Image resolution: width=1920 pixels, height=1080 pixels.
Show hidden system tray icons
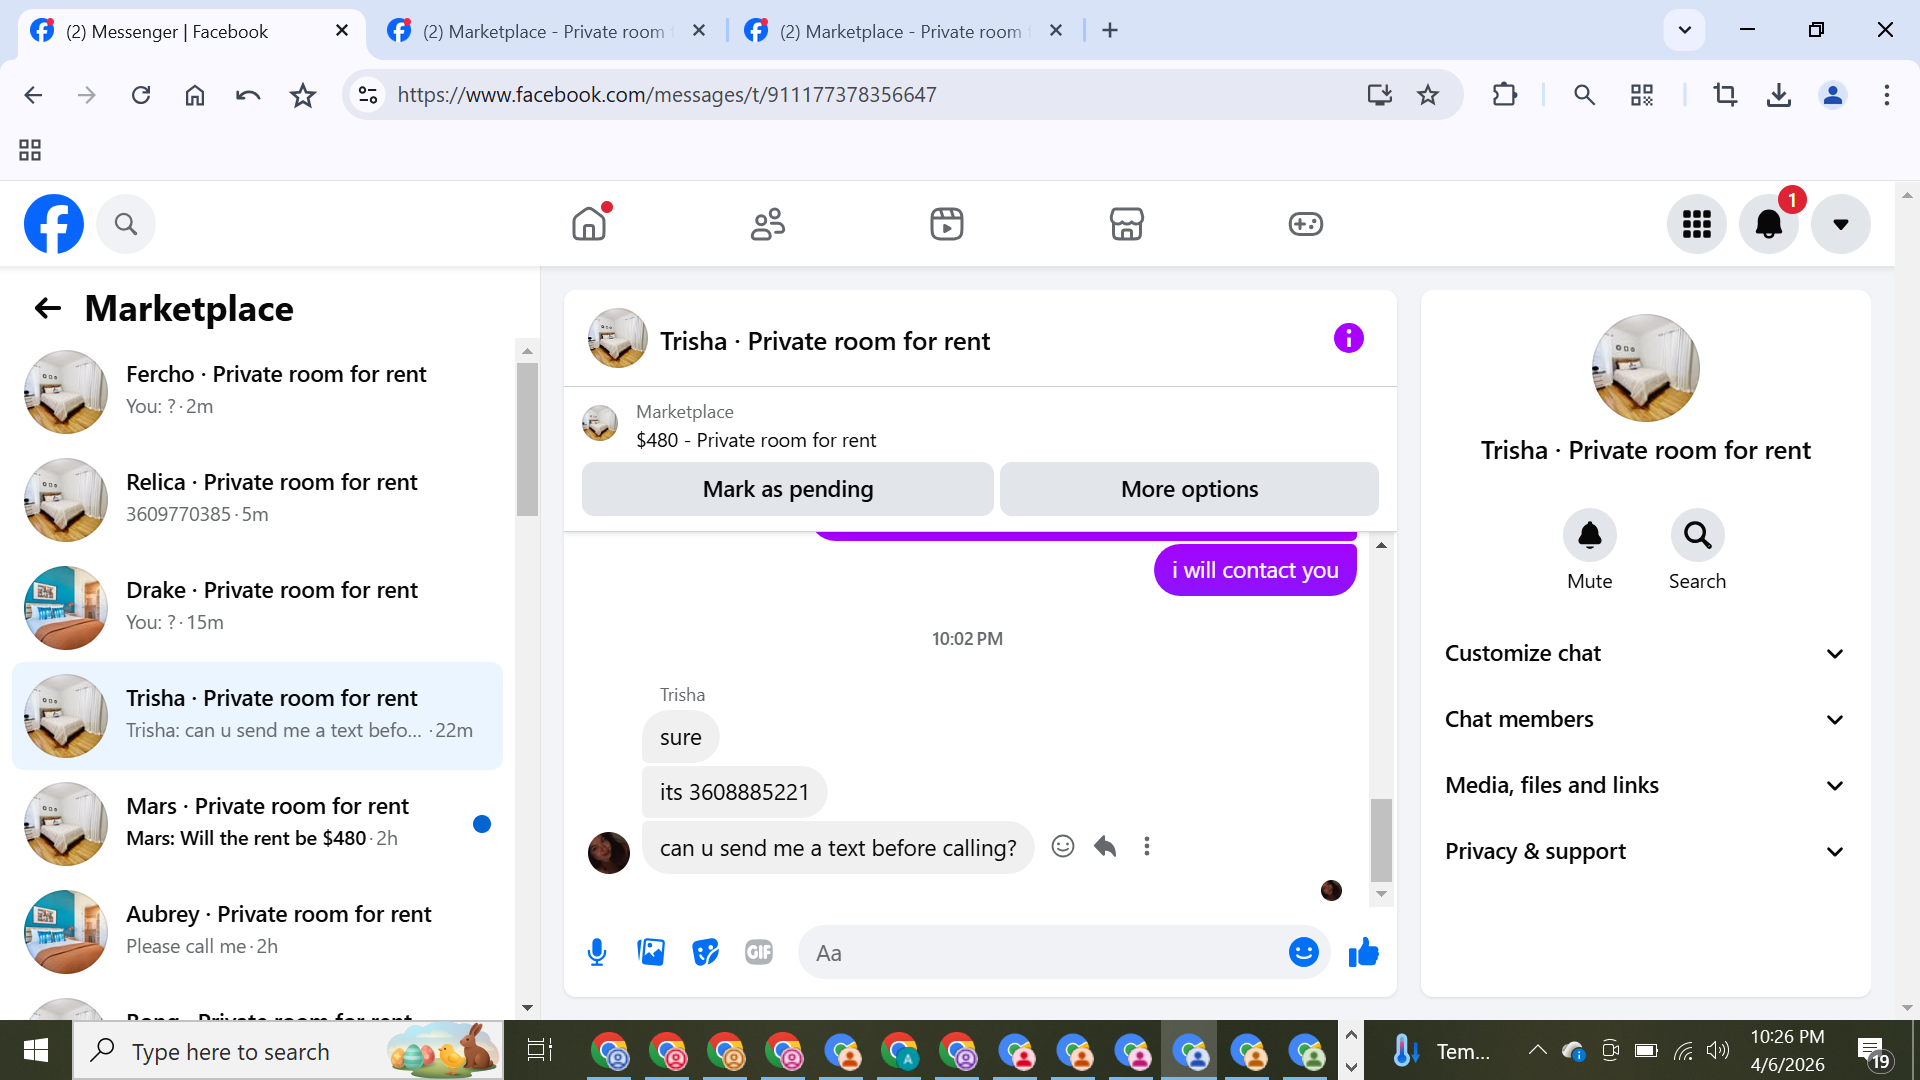point(1538,1050)
